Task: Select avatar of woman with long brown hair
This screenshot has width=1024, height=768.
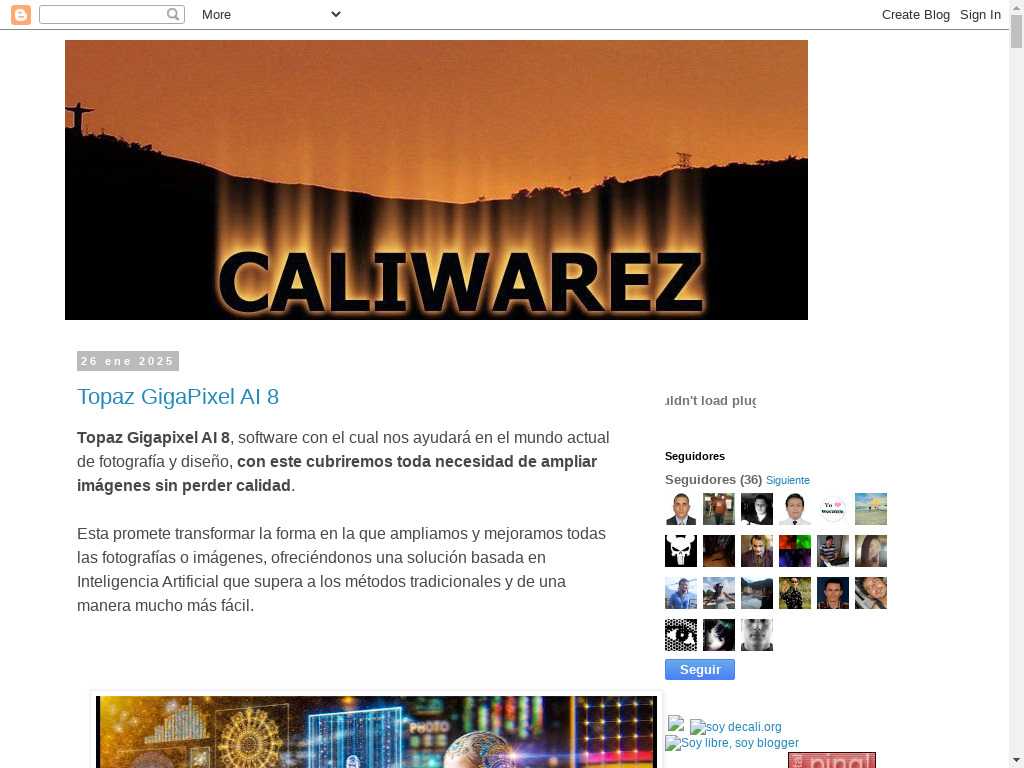Action: point(871,551)
